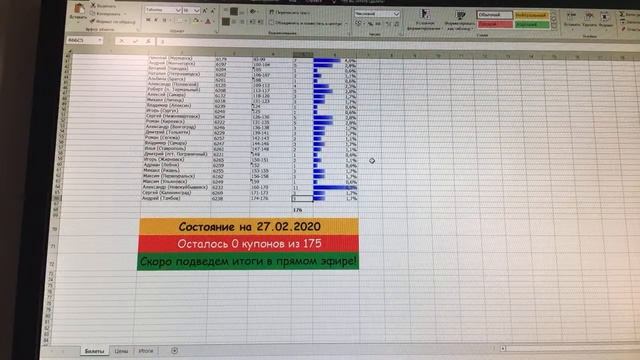This screenshot has width=640, height=360.
Task: Select the ticket range cell '174-176'
Action: [271, 198]
